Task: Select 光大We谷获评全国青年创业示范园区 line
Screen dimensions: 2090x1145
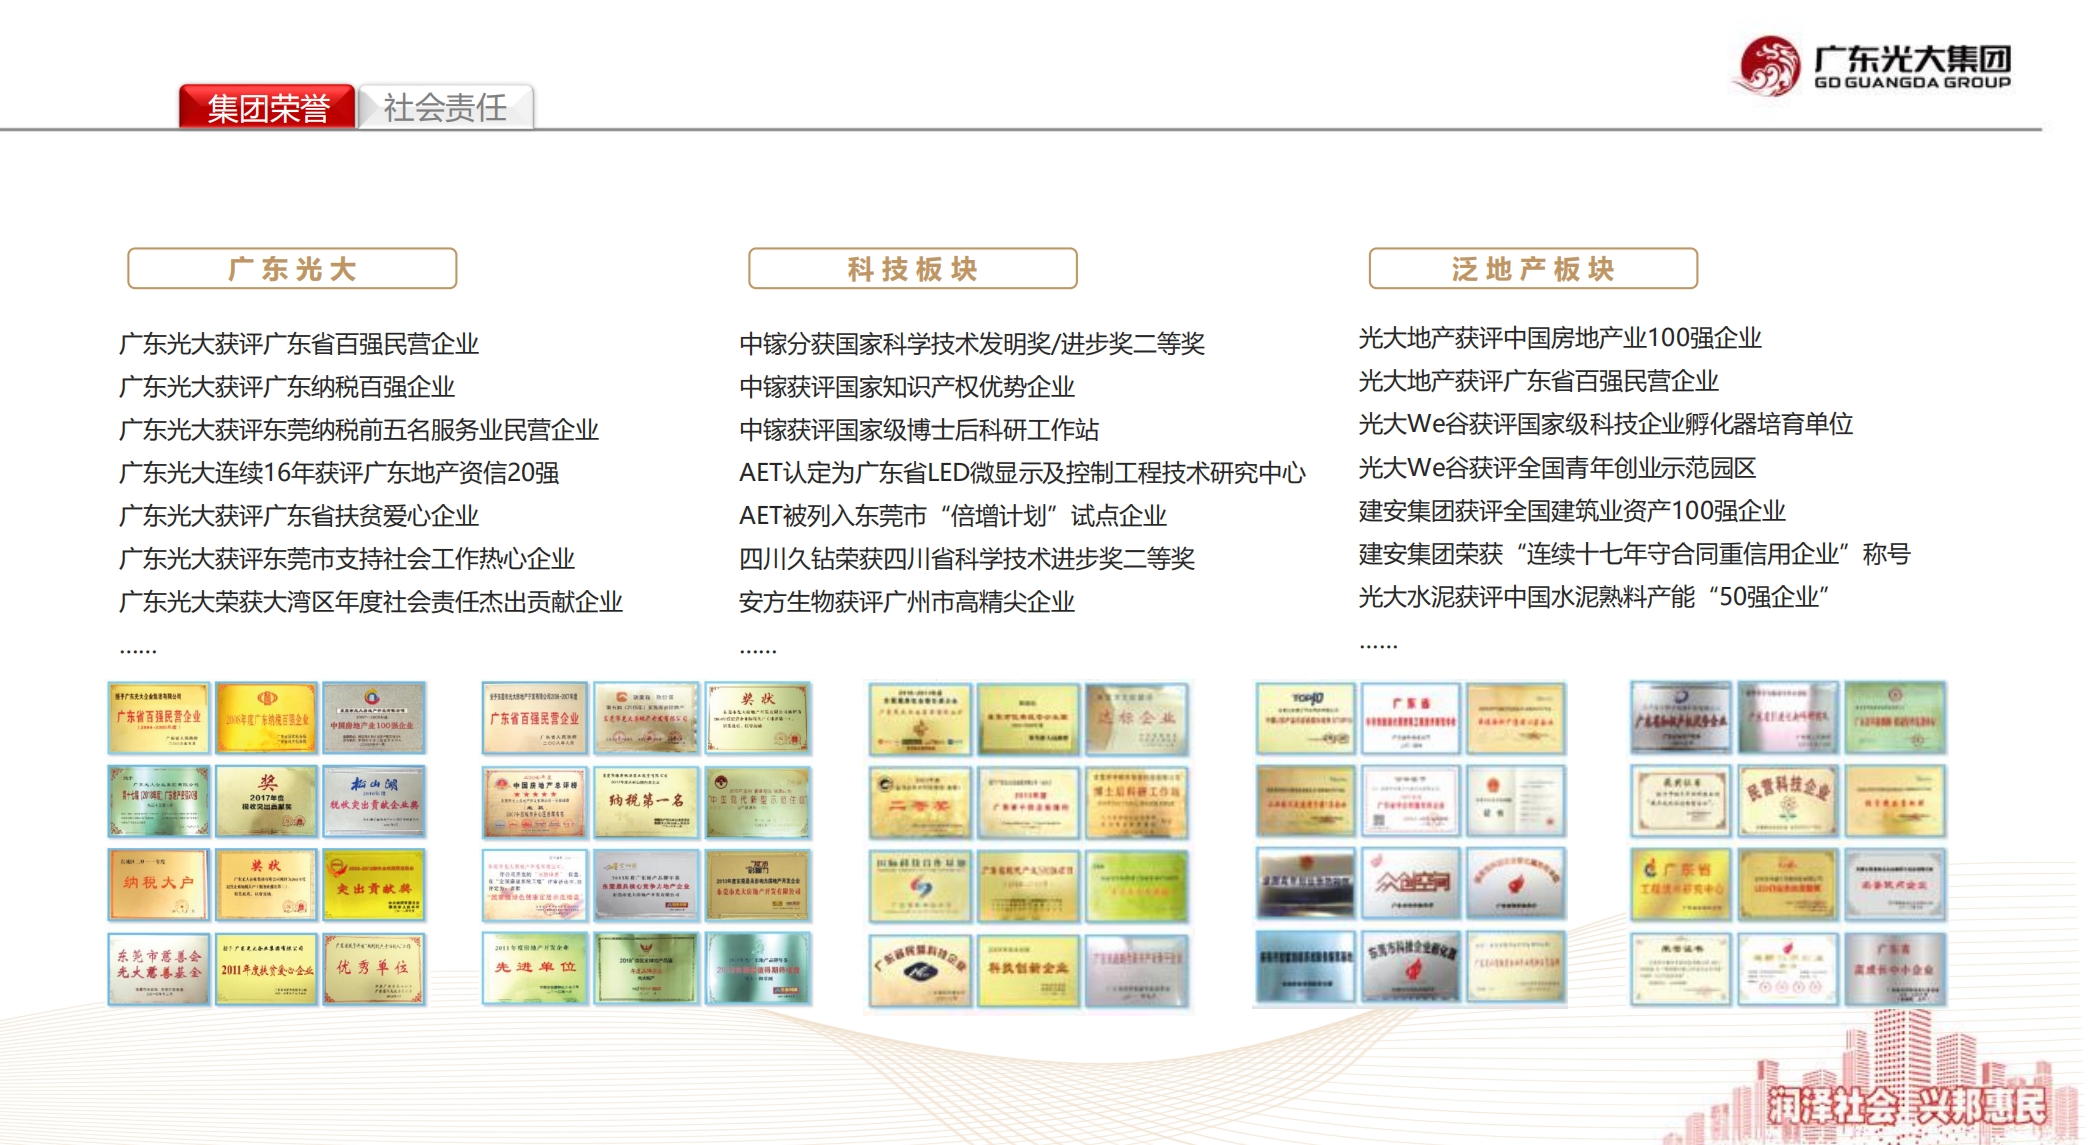Action: 1557,467
